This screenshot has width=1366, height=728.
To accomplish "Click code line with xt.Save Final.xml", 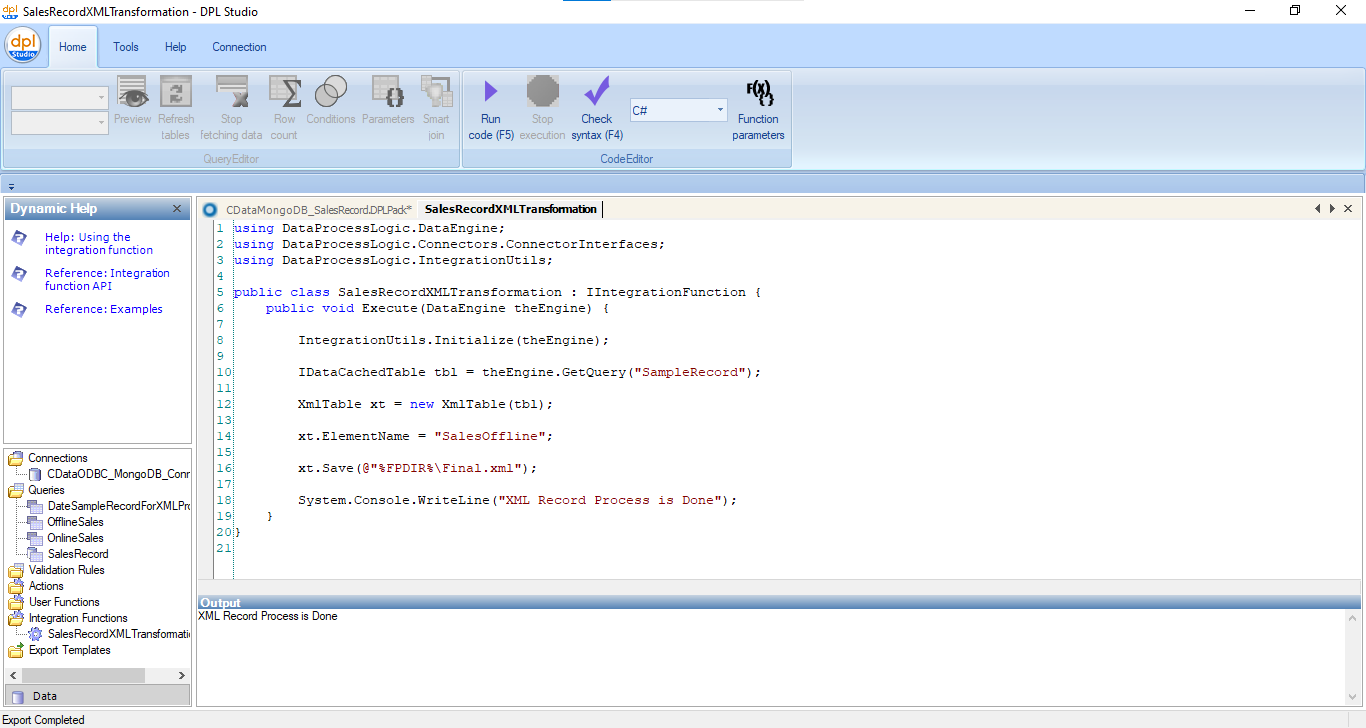I will tap(418, 468).
